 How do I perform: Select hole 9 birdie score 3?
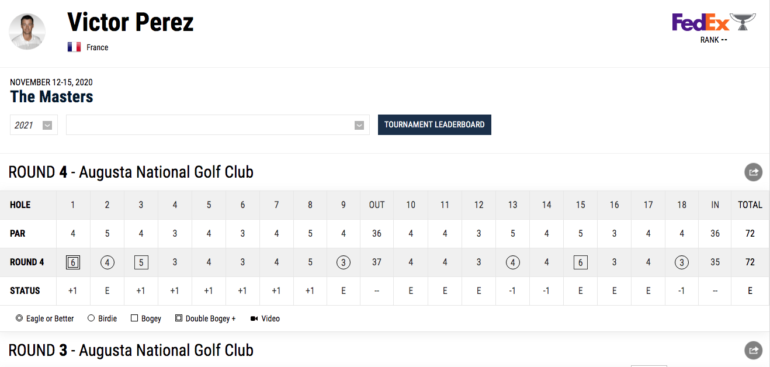343,262
